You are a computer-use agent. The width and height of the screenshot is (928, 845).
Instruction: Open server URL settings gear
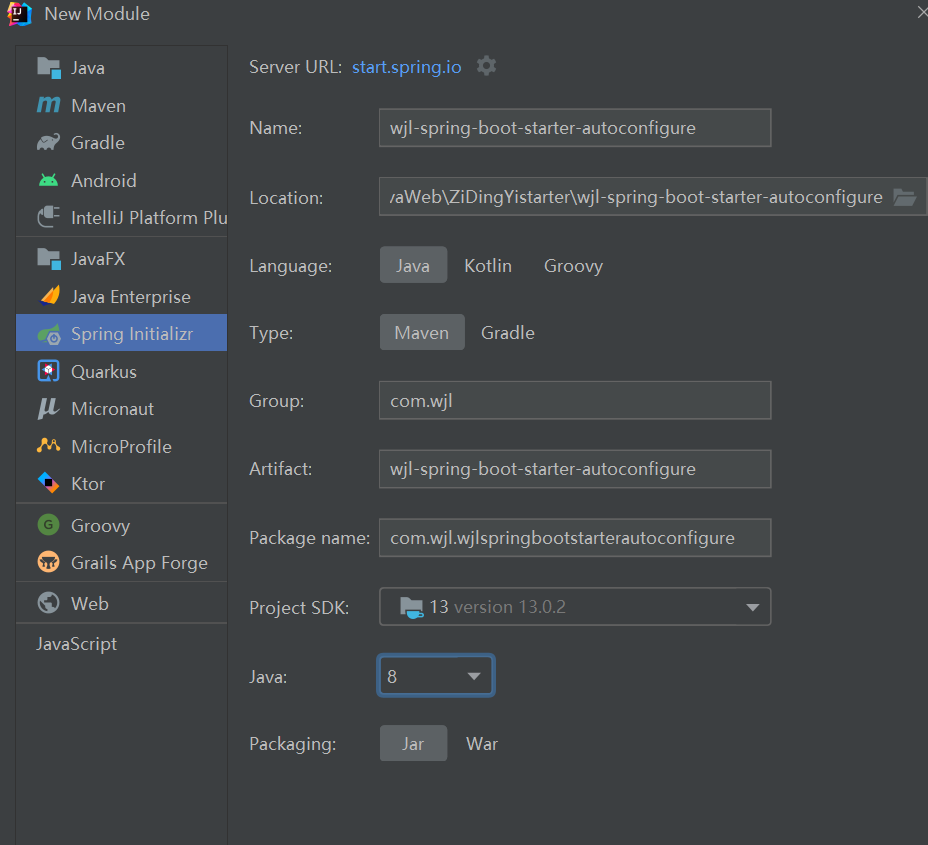[x=486, y=66]
